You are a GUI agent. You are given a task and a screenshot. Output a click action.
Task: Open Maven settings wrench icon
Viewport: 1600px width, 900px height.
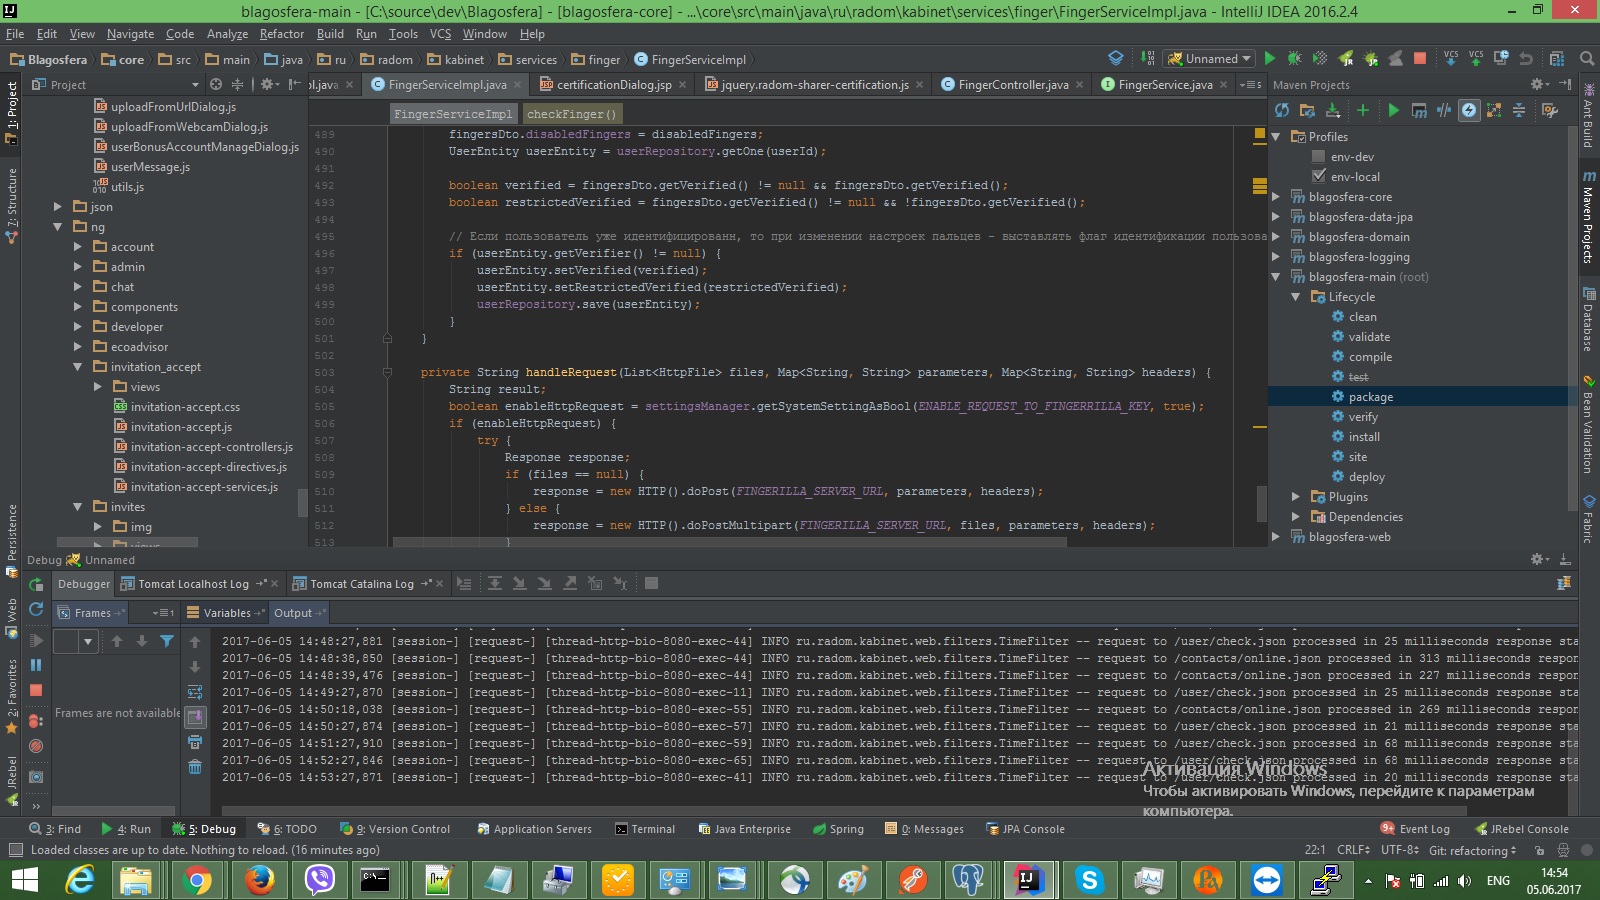point(1550,110)
